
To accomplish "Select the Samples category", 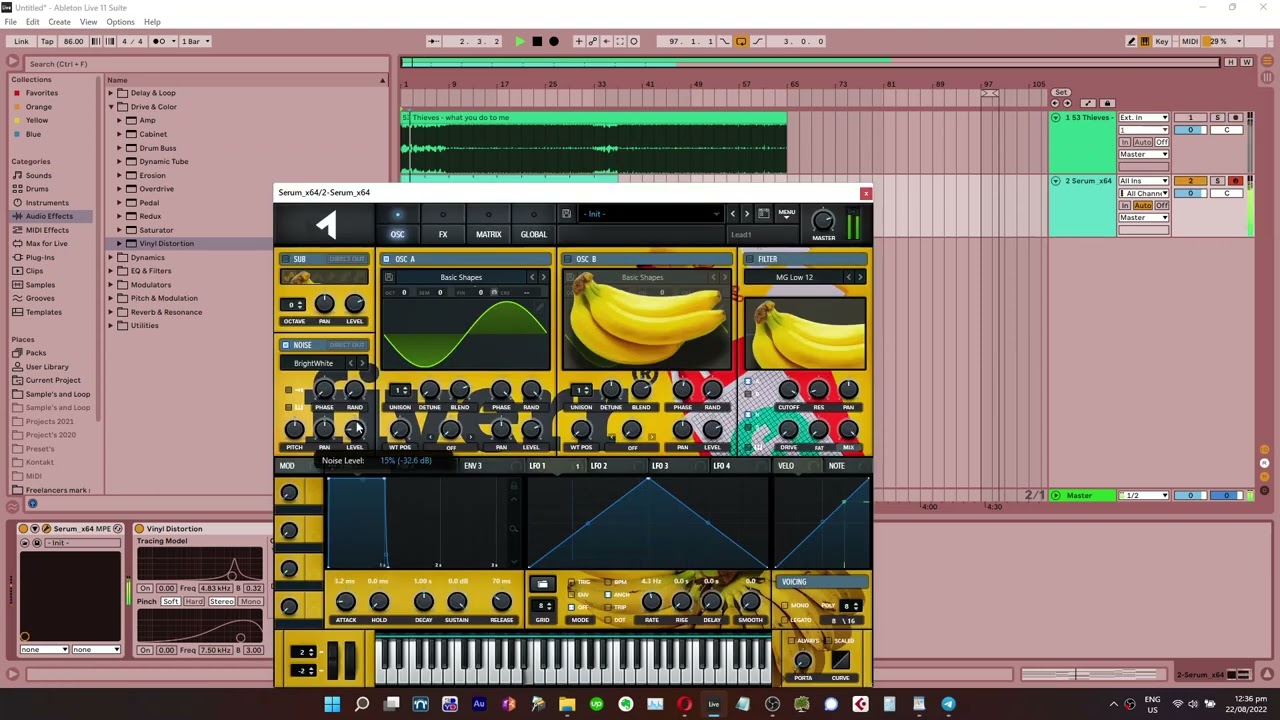I will [40, 285].
